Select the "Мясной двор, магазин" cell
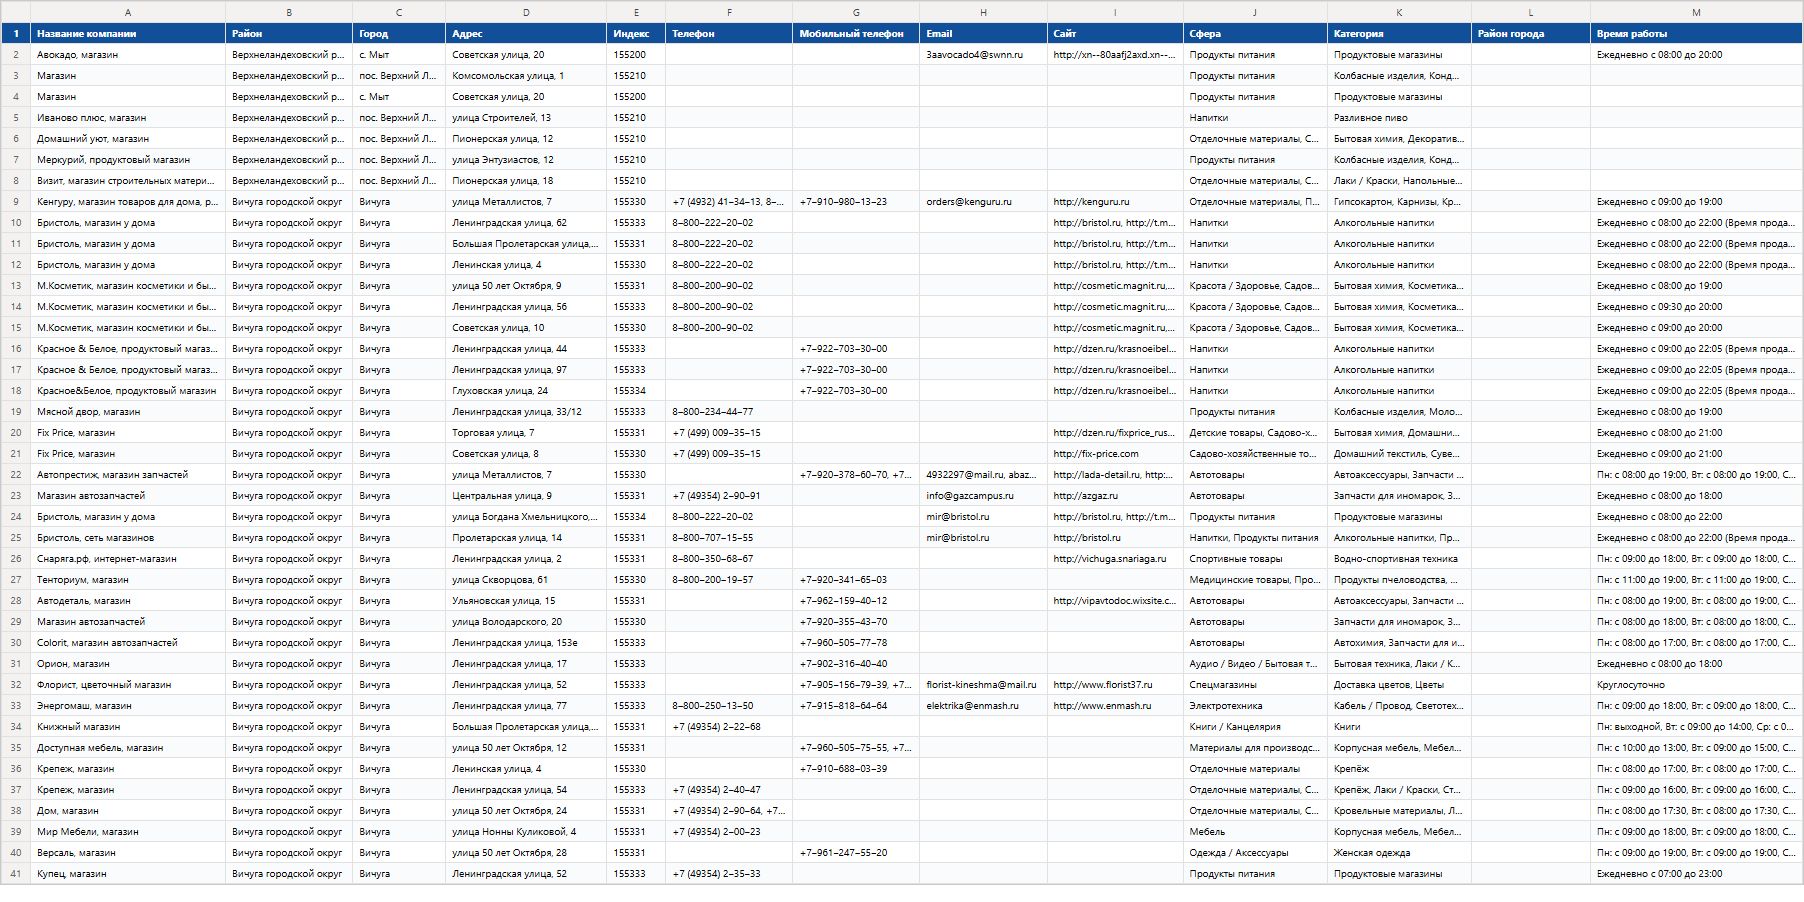The width and height of the screenshot is (1804, 902). pos(128,412)
